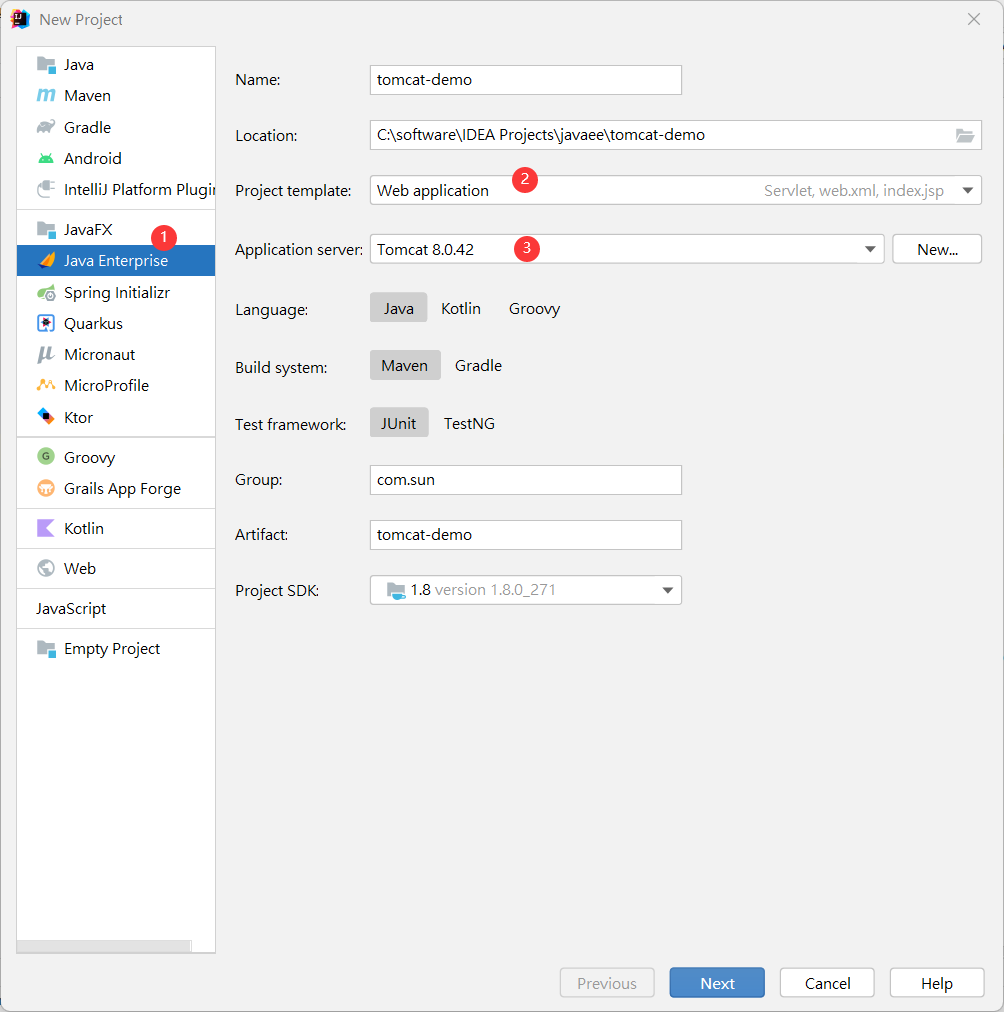Screen dimensions: 1004x1012
Task: Open the Web application template combo box
Action: [676, 190]
